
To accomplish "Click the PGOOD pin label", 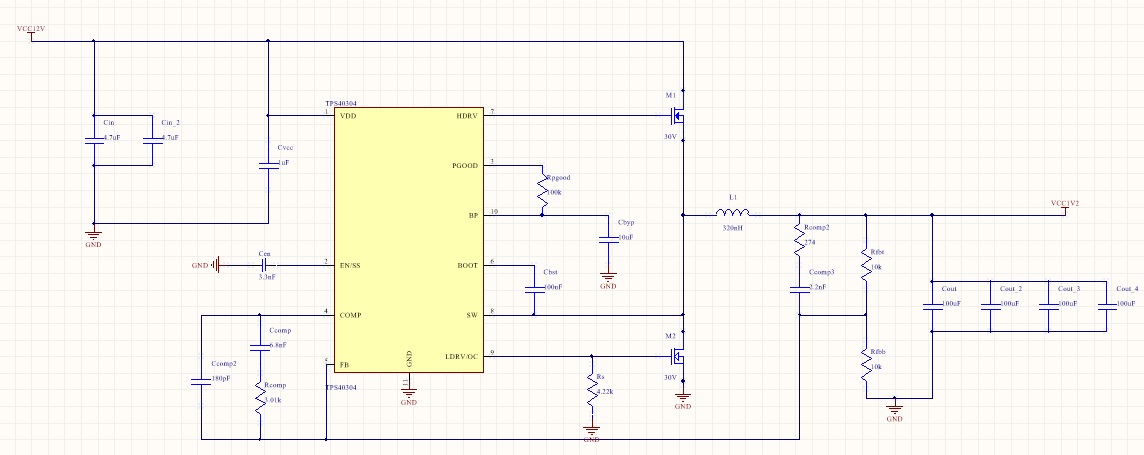I will [465, 166].
